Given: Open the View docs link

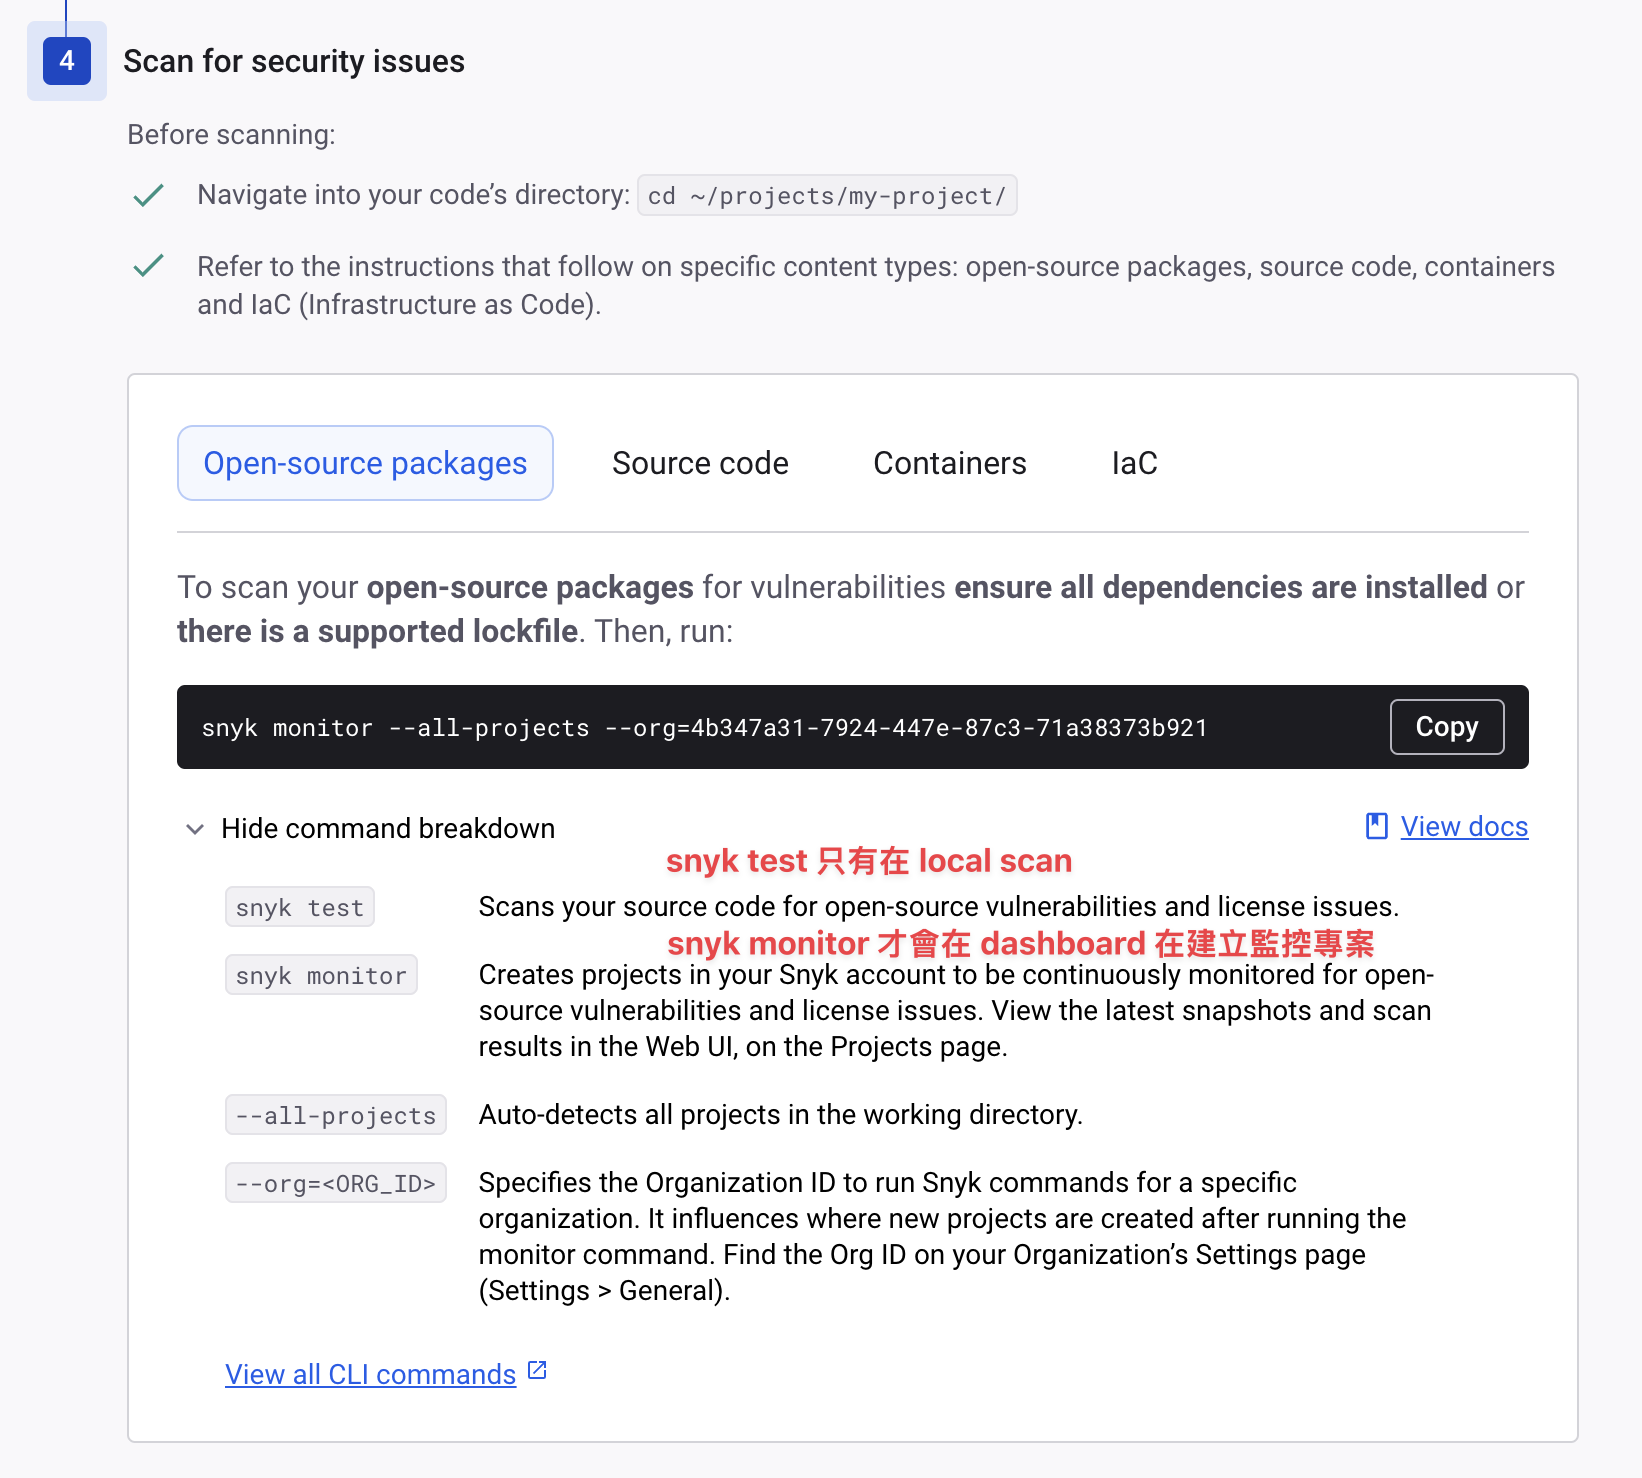Looking at the screenshot, I should [1464, 827].
